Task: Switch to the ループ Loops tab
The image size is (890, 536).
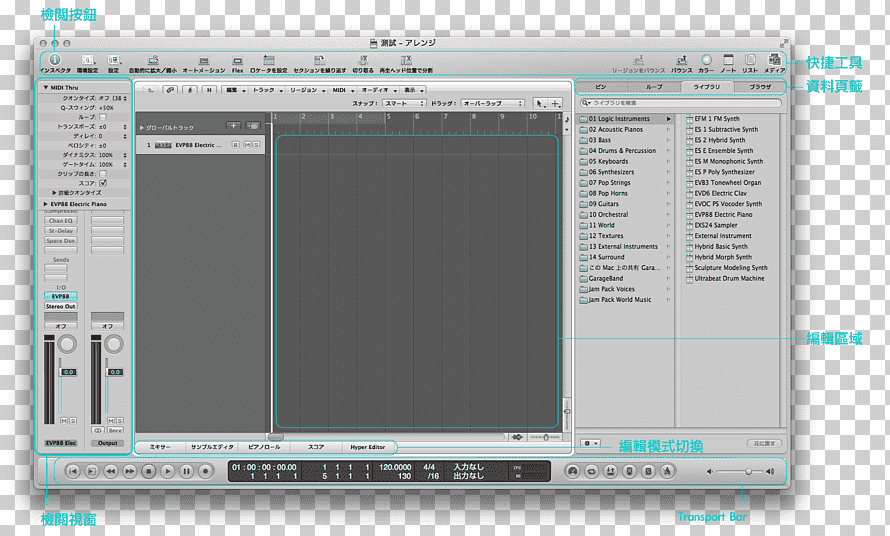Action: point(654,87)
